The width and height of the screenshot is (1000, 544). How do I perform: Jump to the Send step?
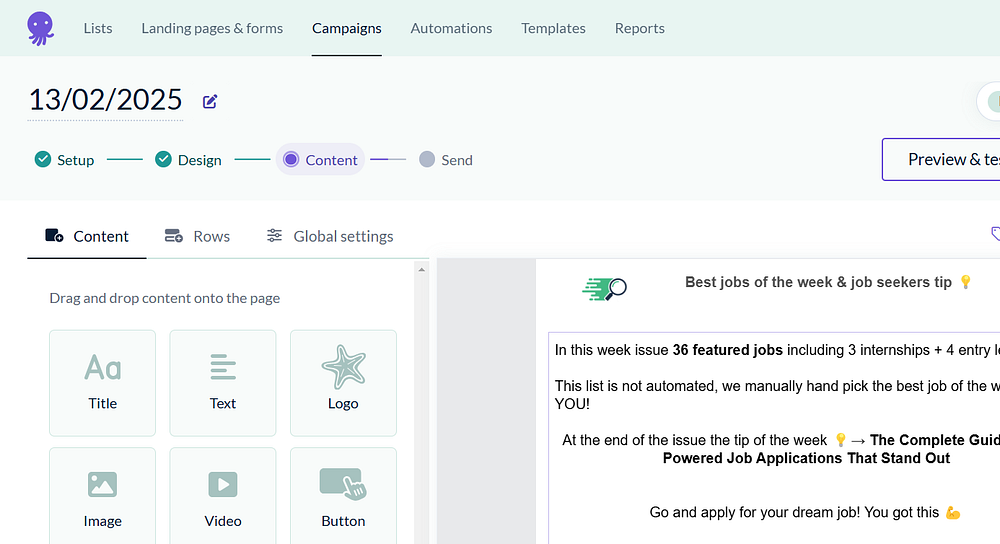[x=446, y=160]
